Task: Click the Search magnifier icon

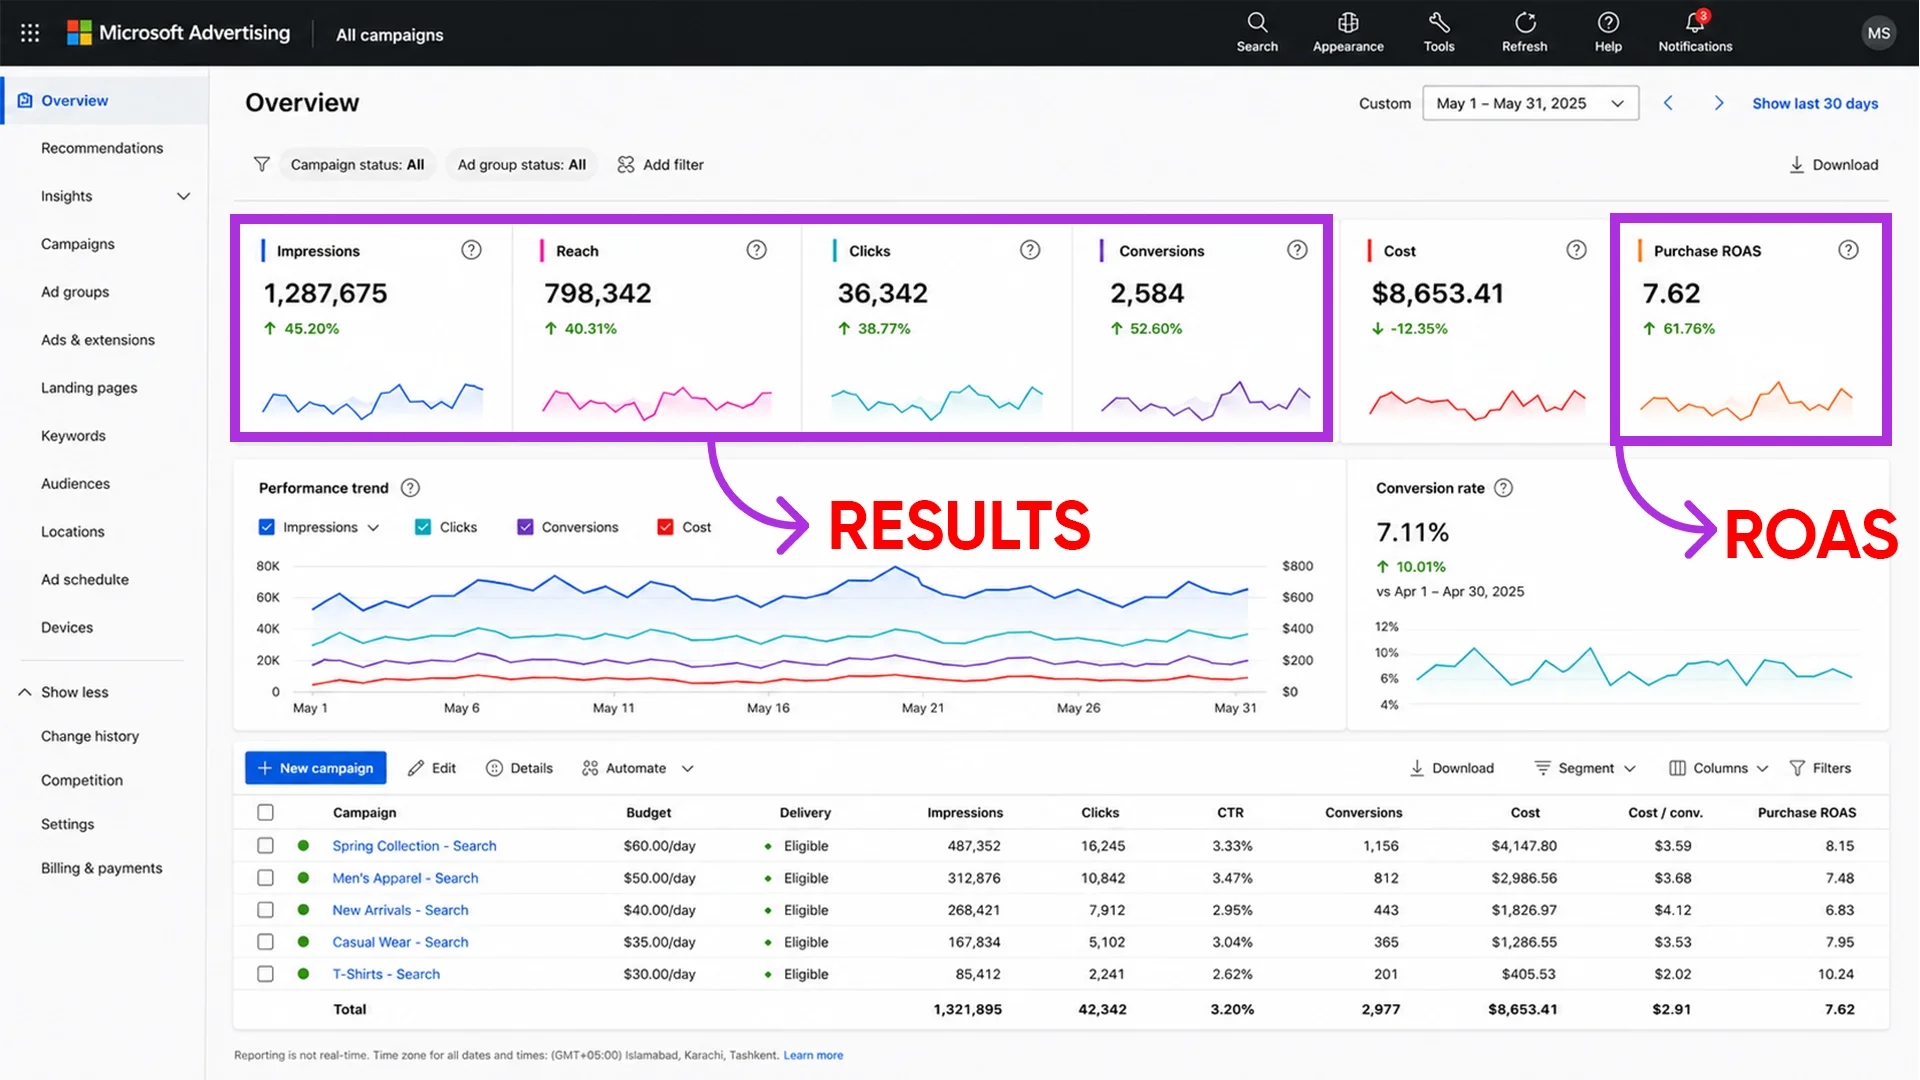Action: [1257, 22]
